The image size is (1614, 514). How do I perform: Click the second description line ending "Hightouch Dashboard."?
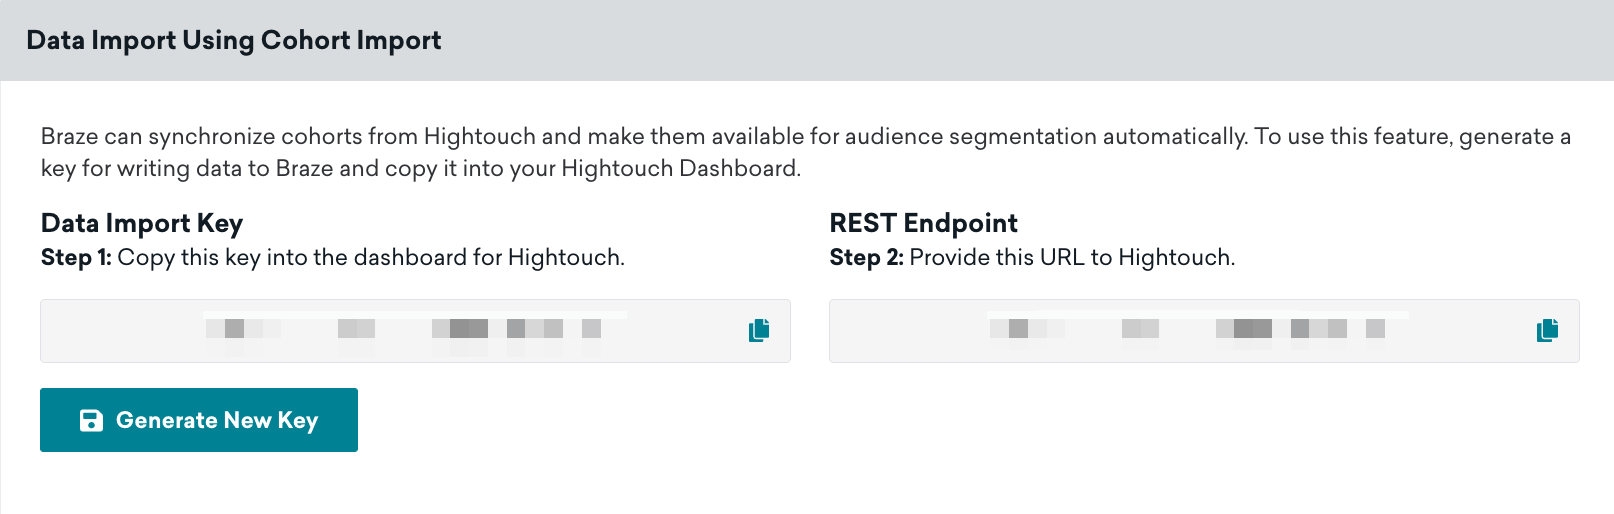click(420, 169)
